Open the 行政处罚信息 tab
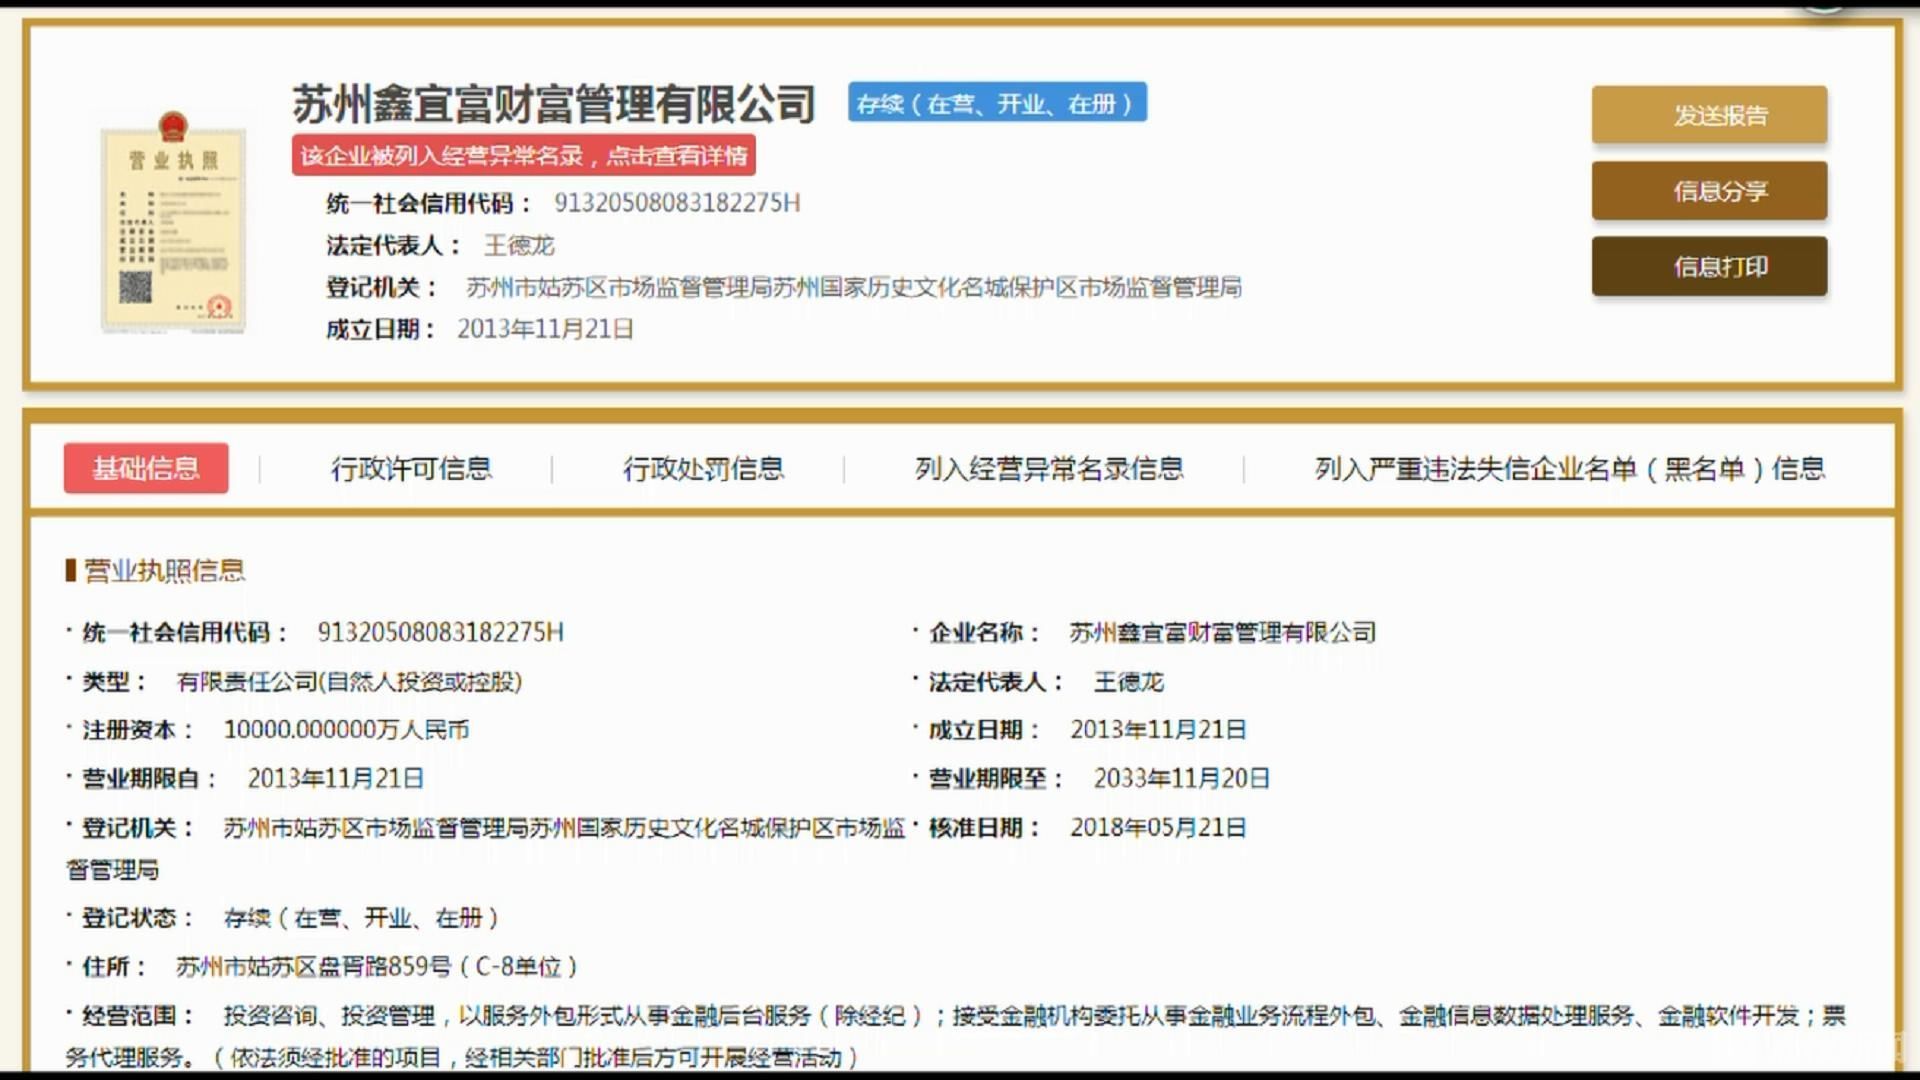Image resolution: width=1920 pixels, height=1080 pixels. [703, 468]
